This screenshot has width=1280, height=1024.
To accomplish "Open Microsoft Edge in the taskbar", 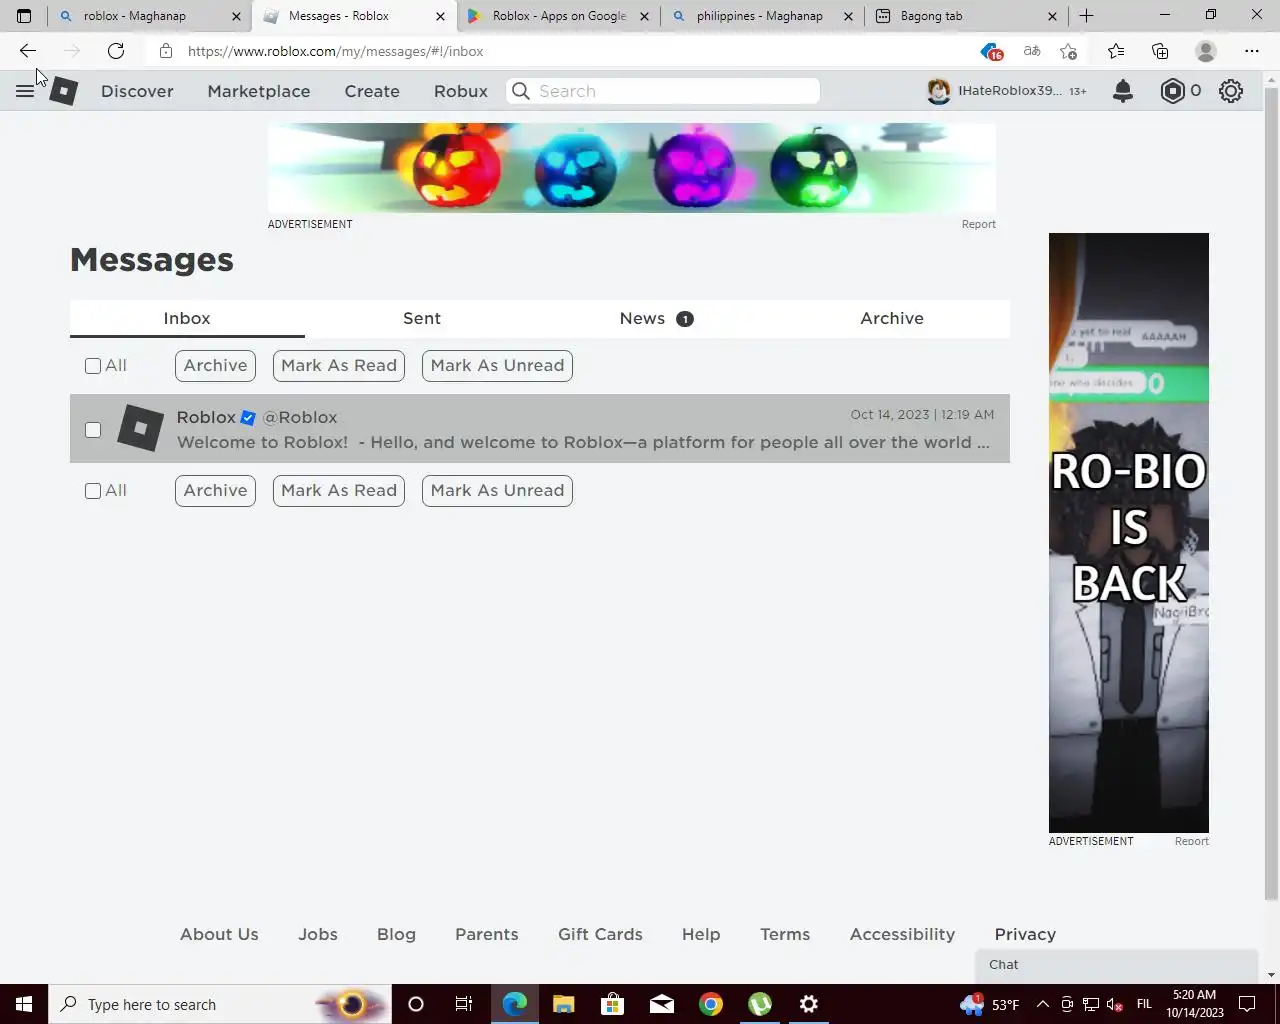I will tap(515, 1004).
